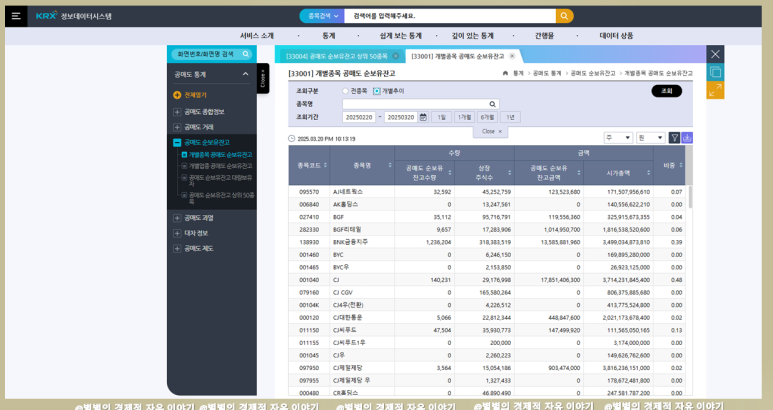Click magnifier icon in 종목명 field
The height and width of the screenshot is (410, 773).
492,104
